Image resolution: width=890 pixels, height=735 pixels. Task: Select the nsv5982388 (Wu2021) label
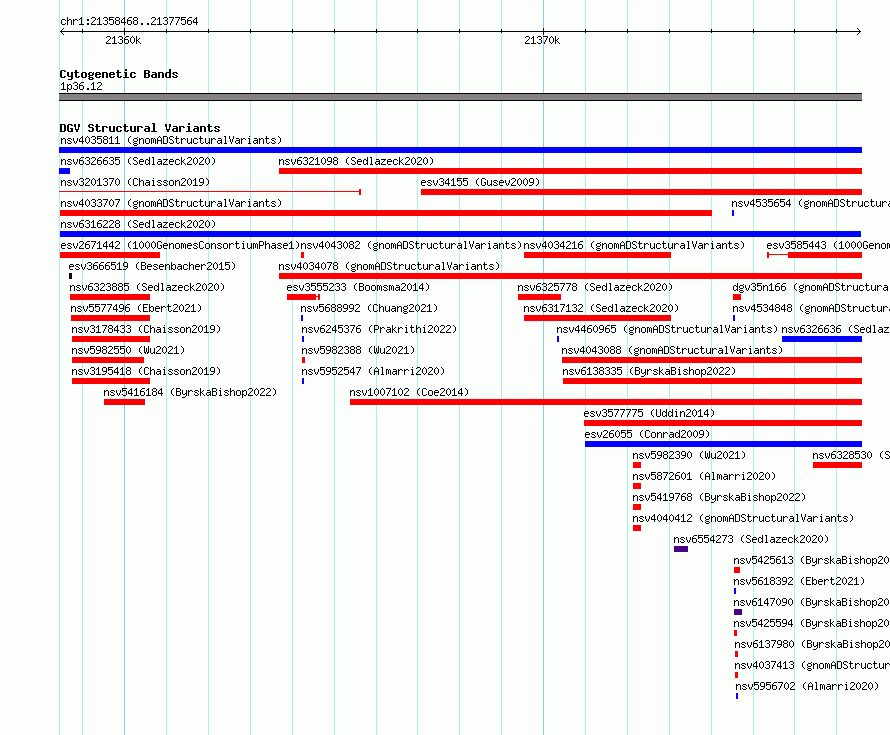point(358,350)
